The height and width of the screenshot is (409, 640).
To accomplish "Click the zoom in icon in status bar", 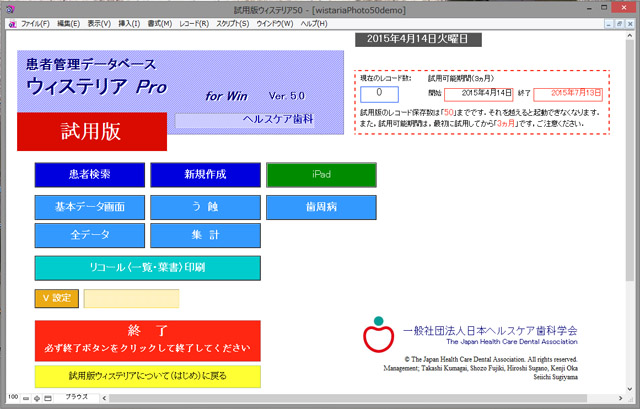I will 37,398.
